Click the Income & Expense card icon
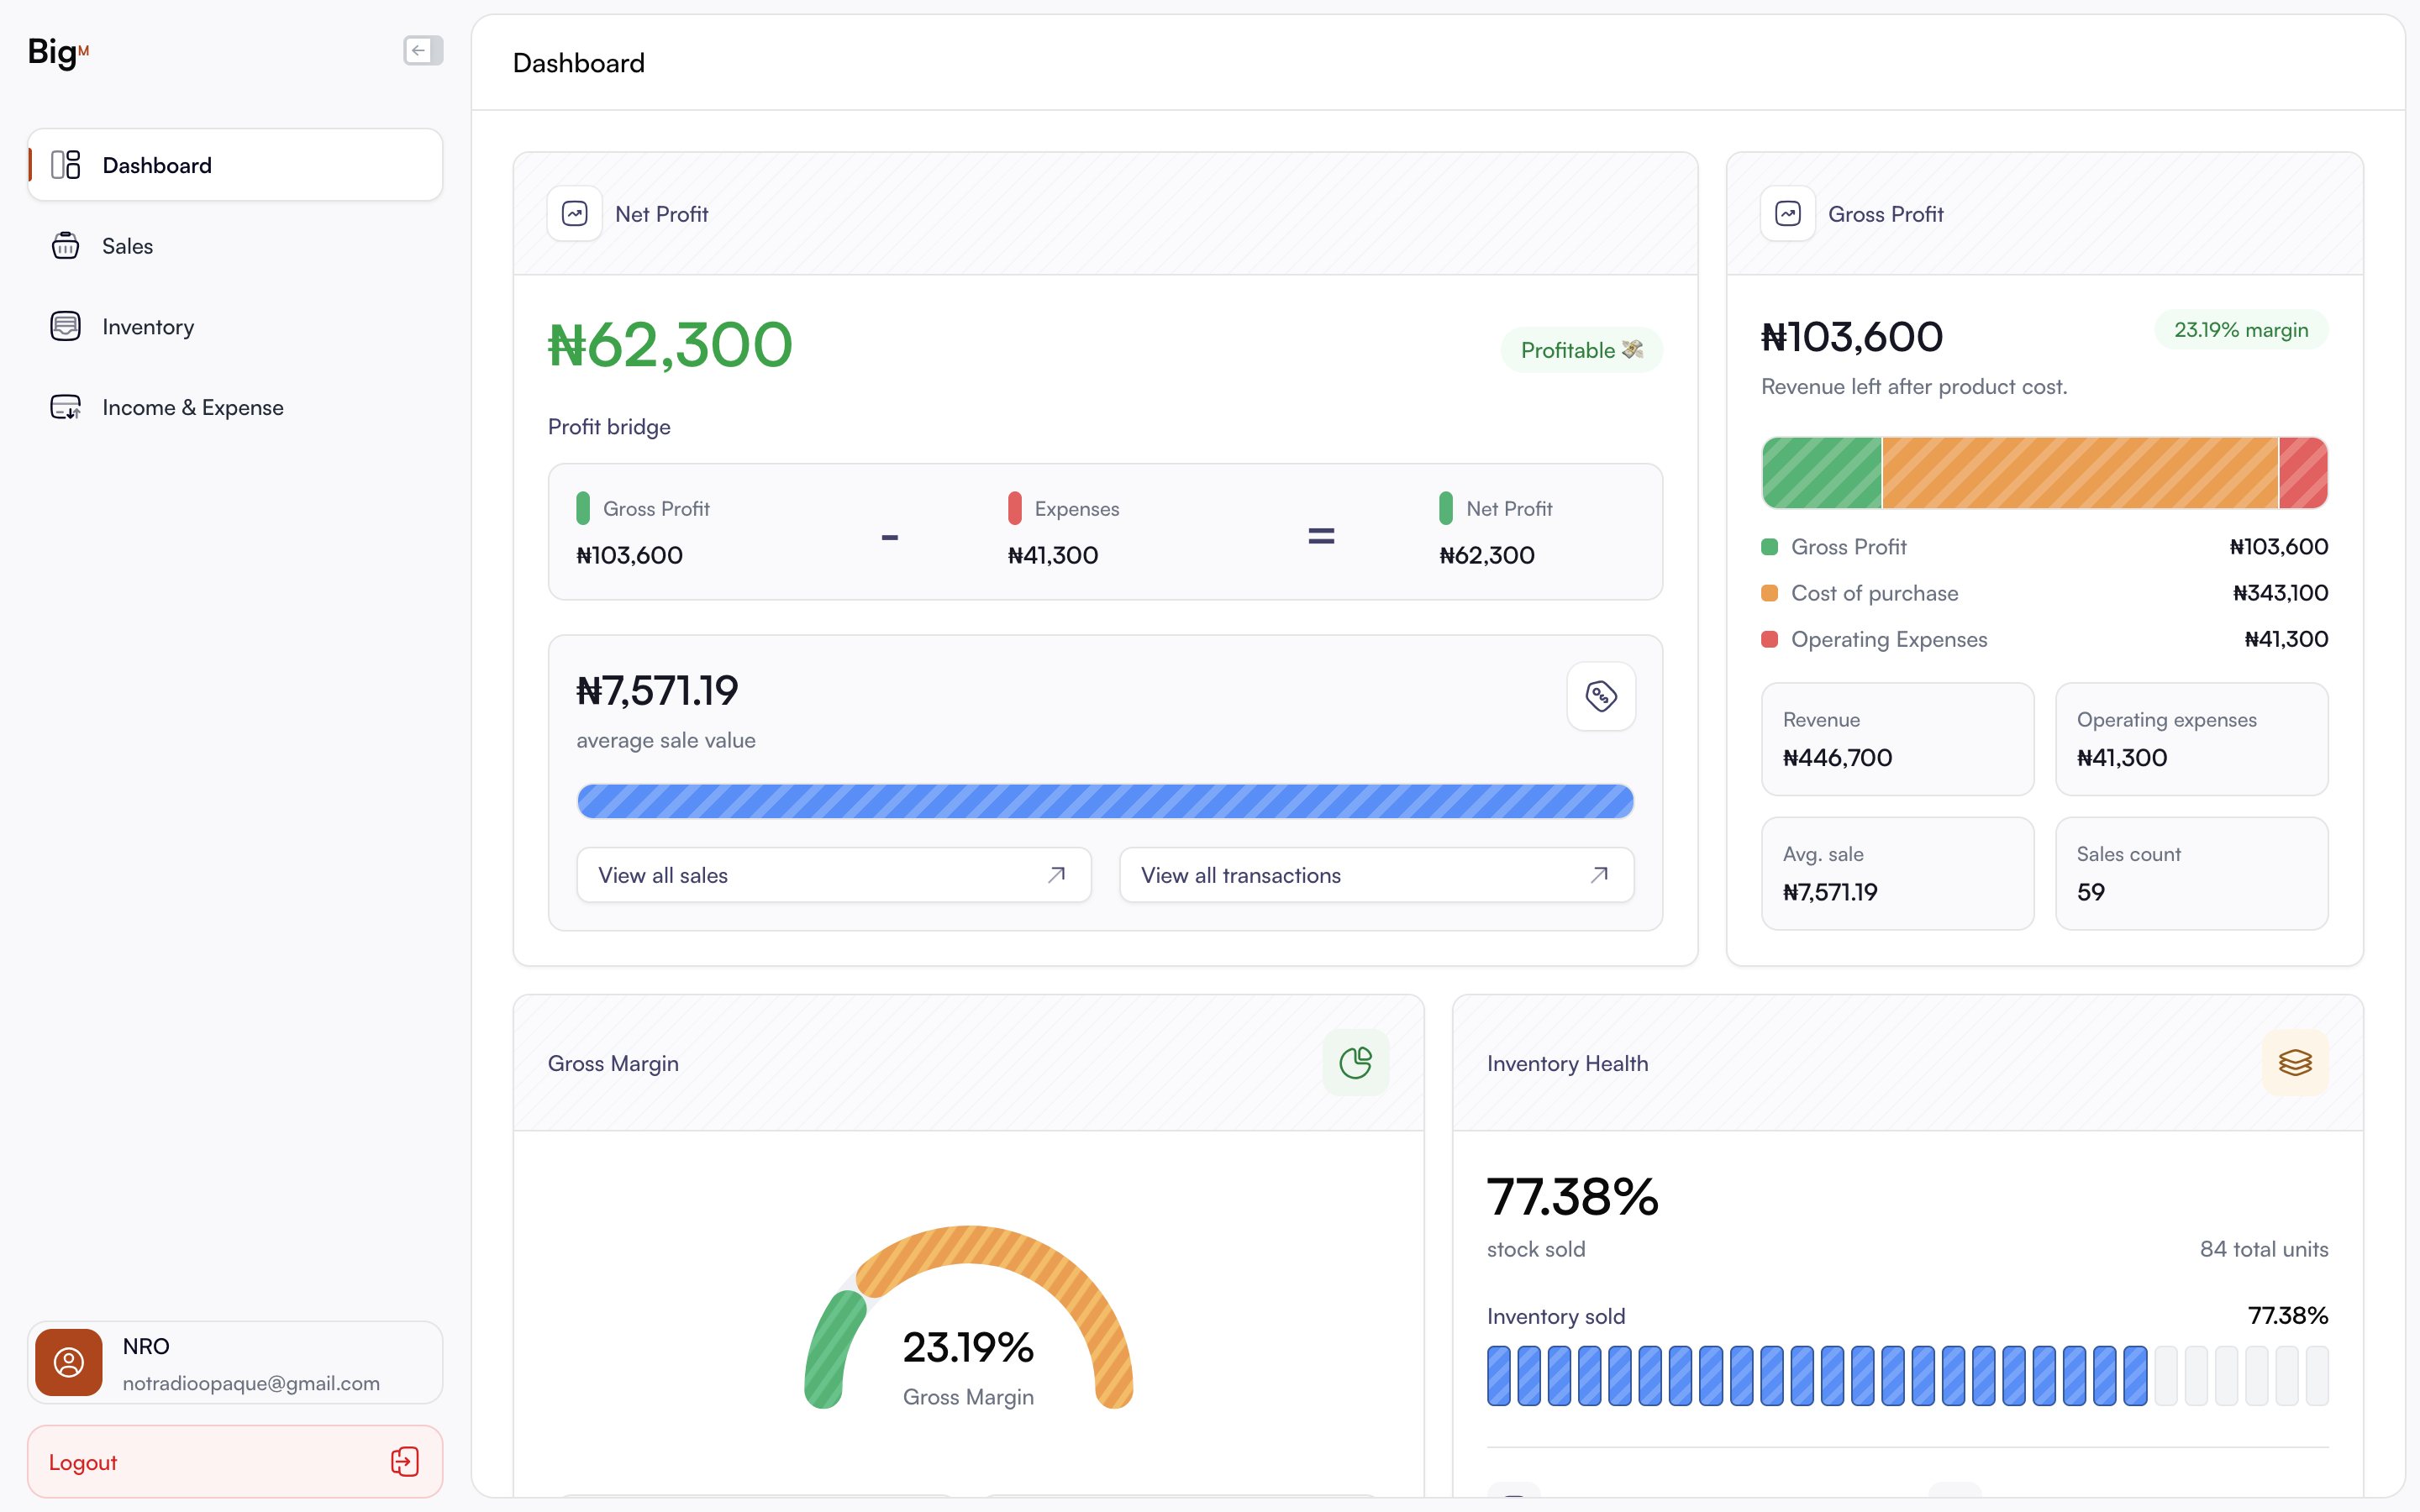The image size is (2420, 1512). pos(66,407)
